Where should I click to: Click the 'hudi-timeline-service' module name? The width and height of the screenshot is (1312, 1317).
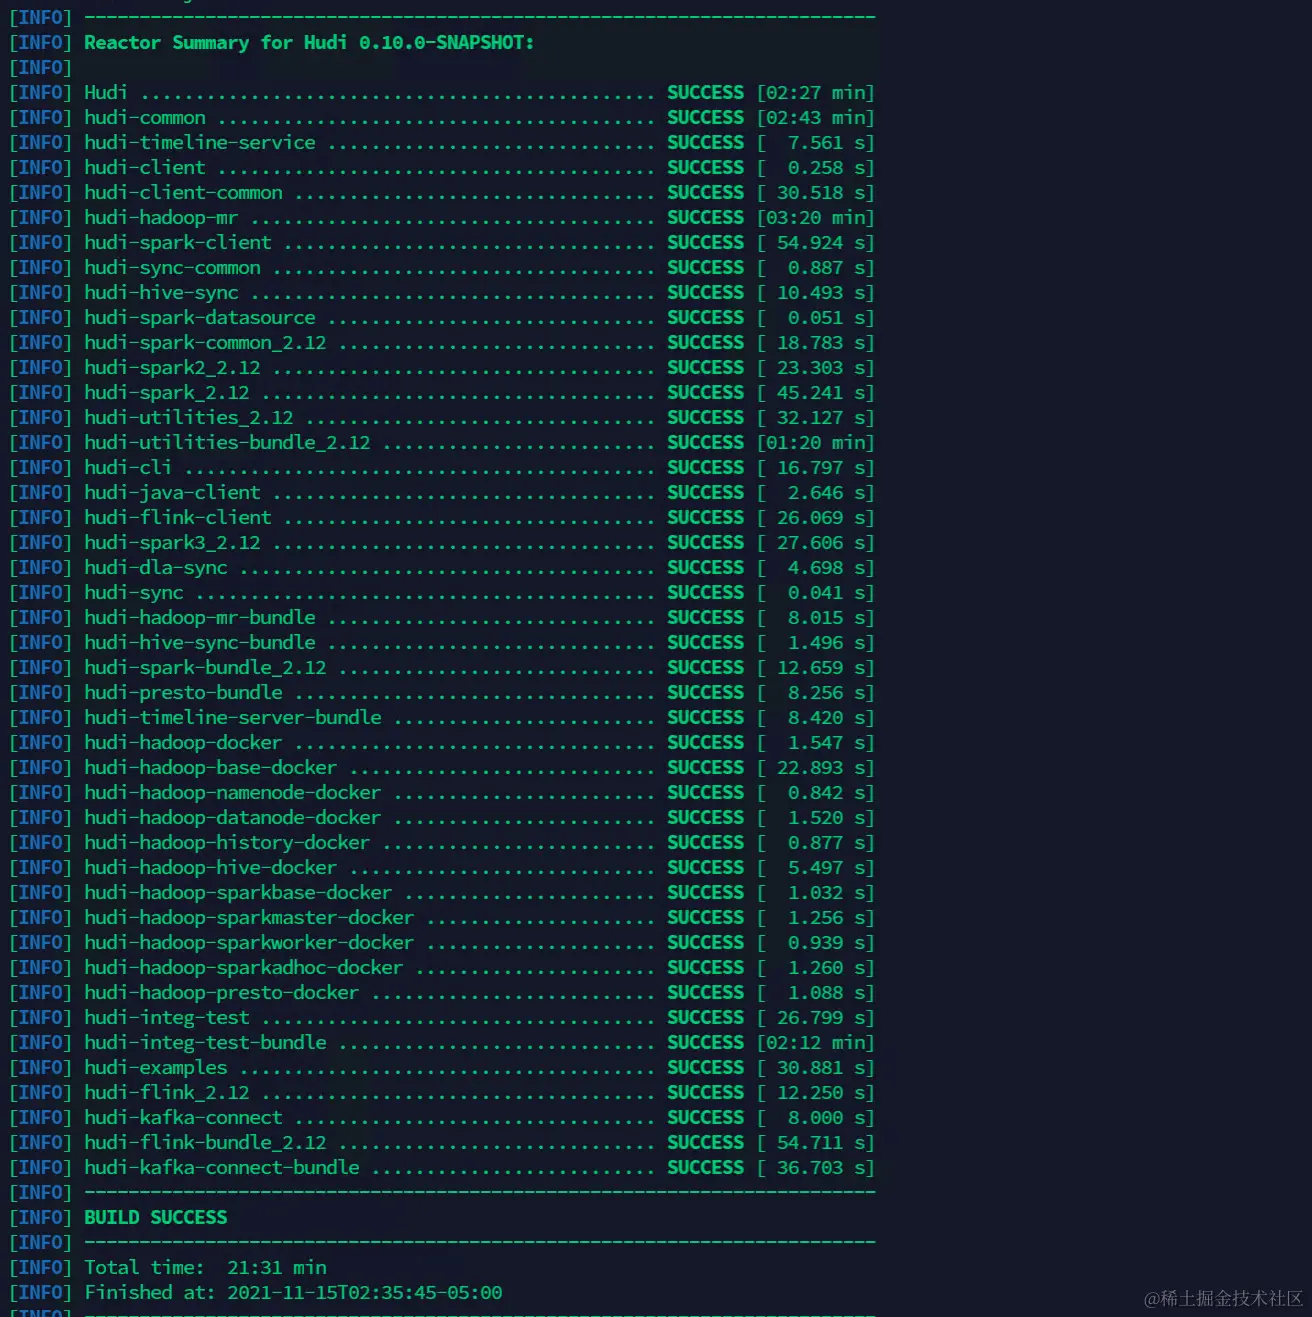coord(200,142)
